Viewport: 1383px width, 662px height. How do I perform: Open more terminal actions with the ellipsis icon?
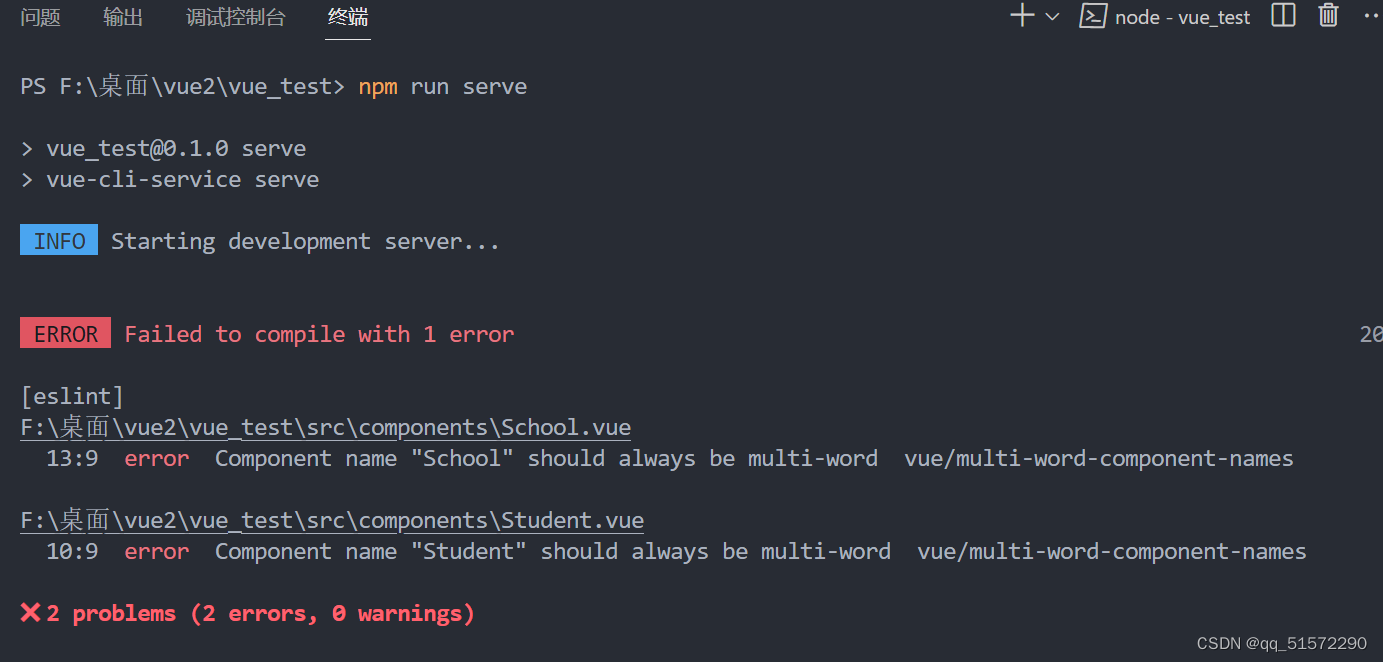point(1372,14)
